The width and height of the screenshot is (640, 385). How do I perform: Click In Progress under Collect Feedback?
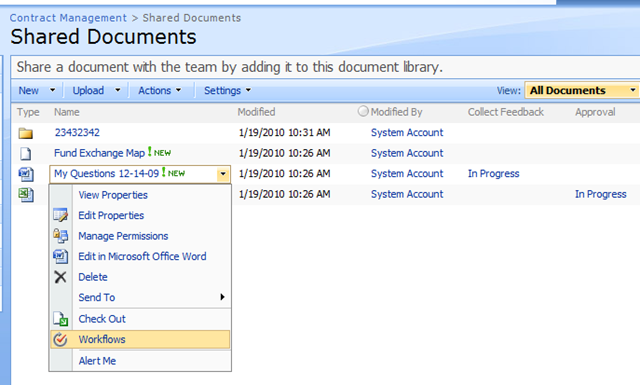(493, 174)
